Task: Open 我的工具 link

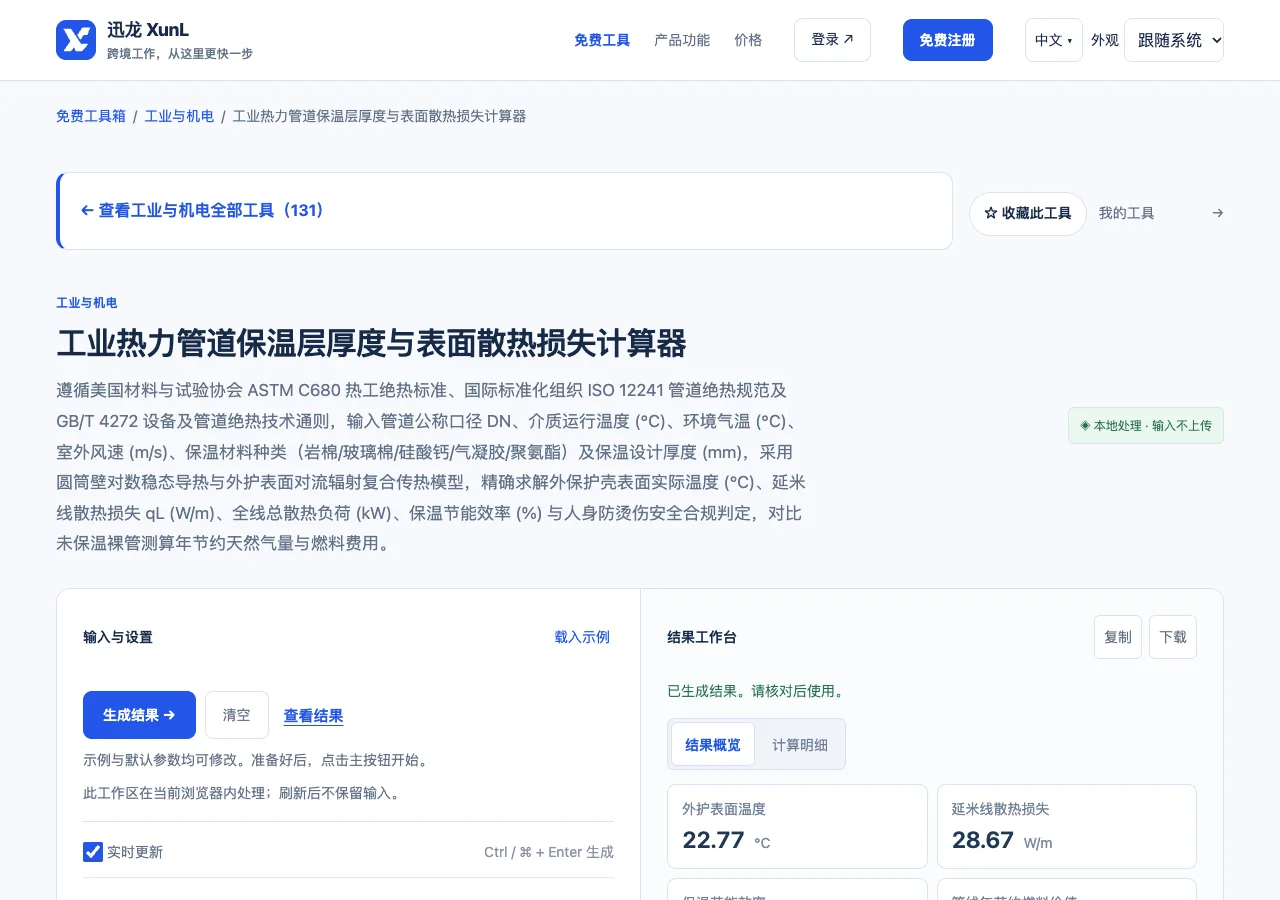Action: 1127,213
